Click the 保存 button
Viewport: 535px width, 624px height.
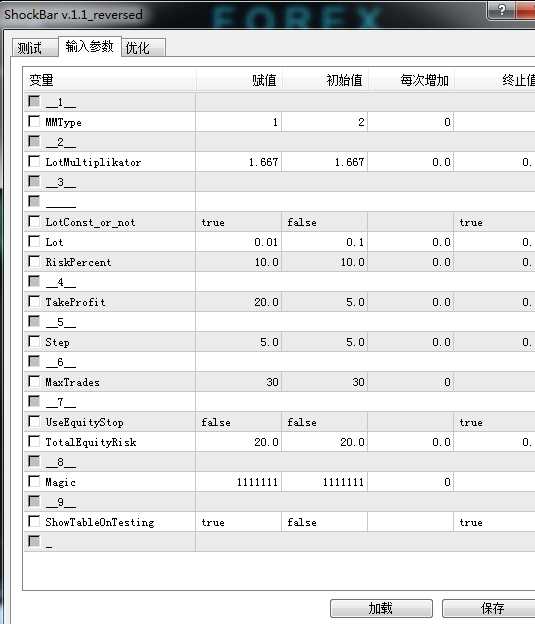pos(492,608)
